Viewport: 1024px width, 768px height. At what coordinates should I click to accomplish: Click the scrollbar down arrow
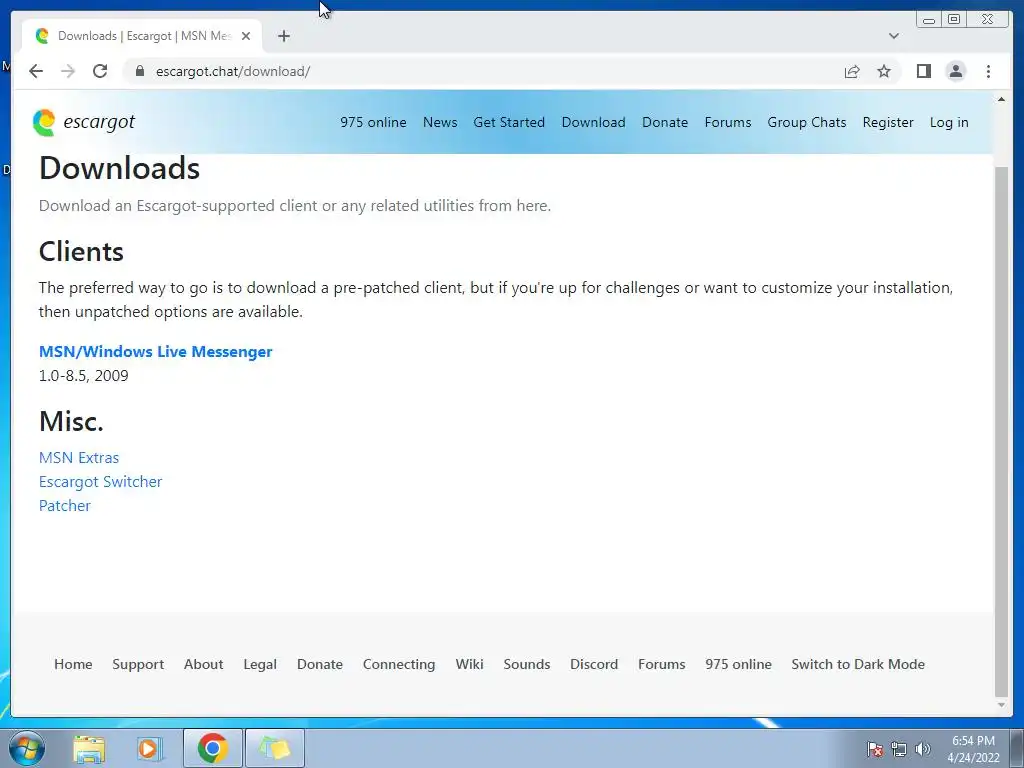[x=1001, y=705]
